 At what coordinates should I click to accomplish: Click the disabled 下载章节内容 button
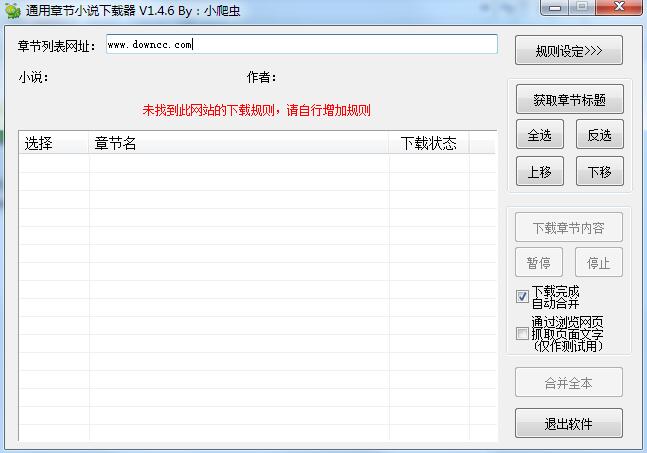(569, 227)
